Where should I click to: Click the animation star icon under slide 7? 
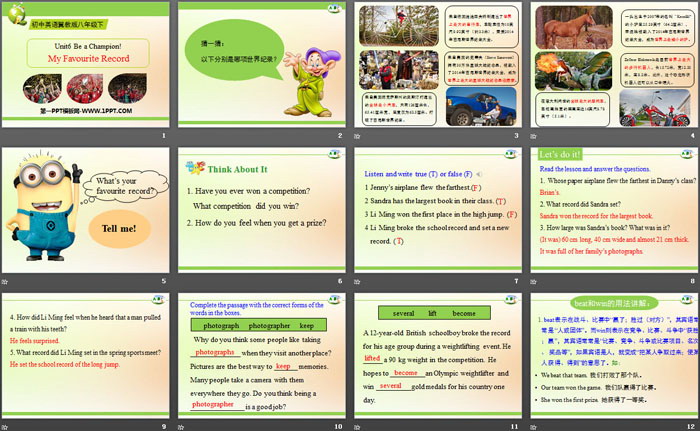coord(357,281)
